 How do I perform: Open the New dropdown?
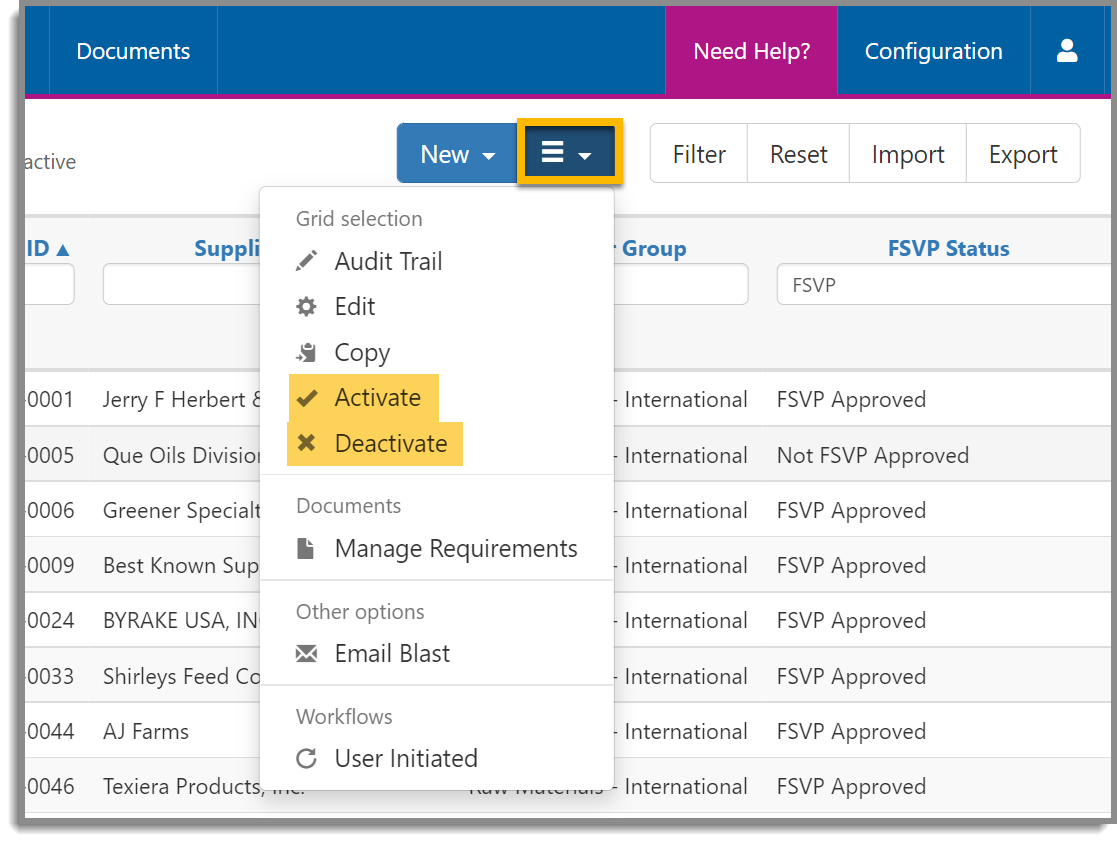tap(456, 154)
